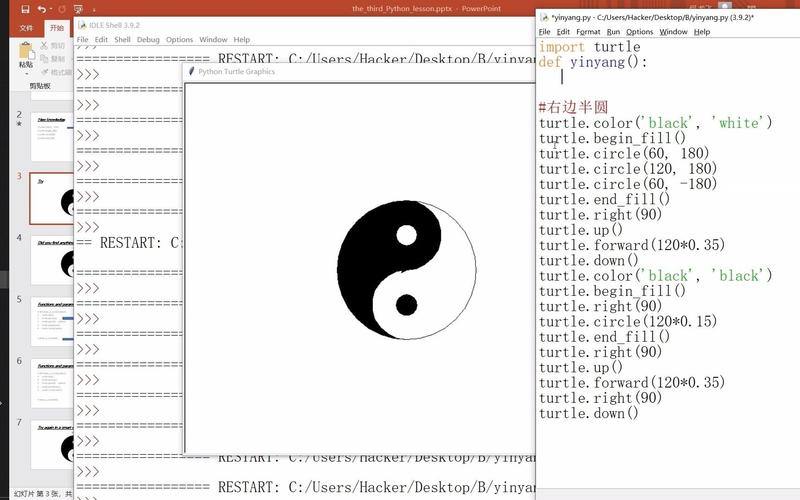Open the Customize Quick Access Toolbar dropdown
Image resolution: width=800 pixels, height=500 pixels.
tap(94, 10)
